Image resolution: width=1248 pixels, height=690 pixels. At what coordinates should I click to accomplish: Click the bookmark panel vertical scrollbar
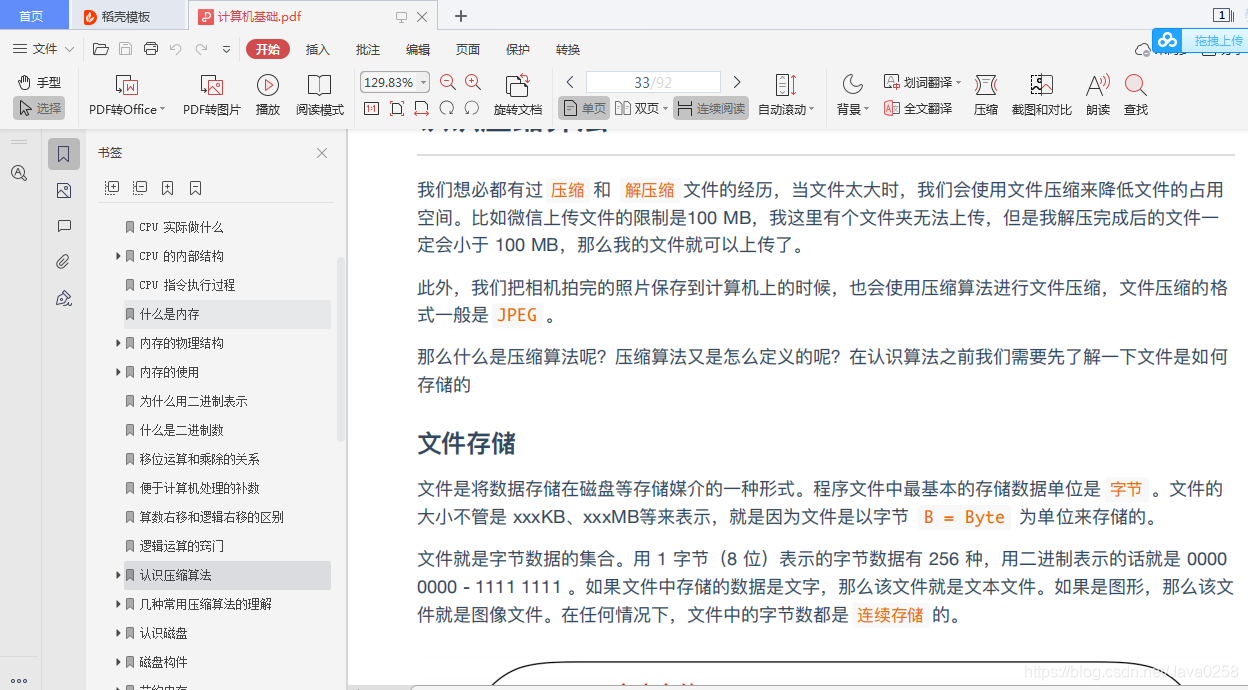[341, 349]
